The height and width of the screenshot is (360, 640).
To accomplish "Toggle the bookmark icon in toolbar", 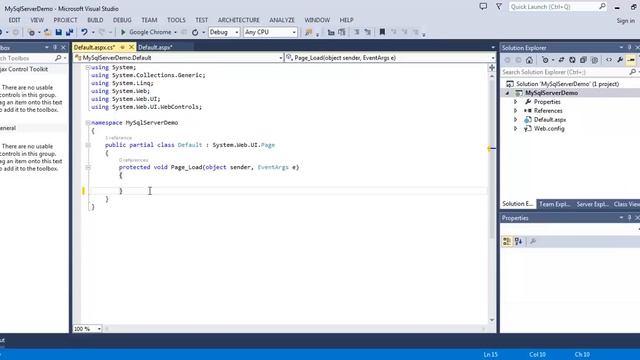I will [x=382, y=32].
